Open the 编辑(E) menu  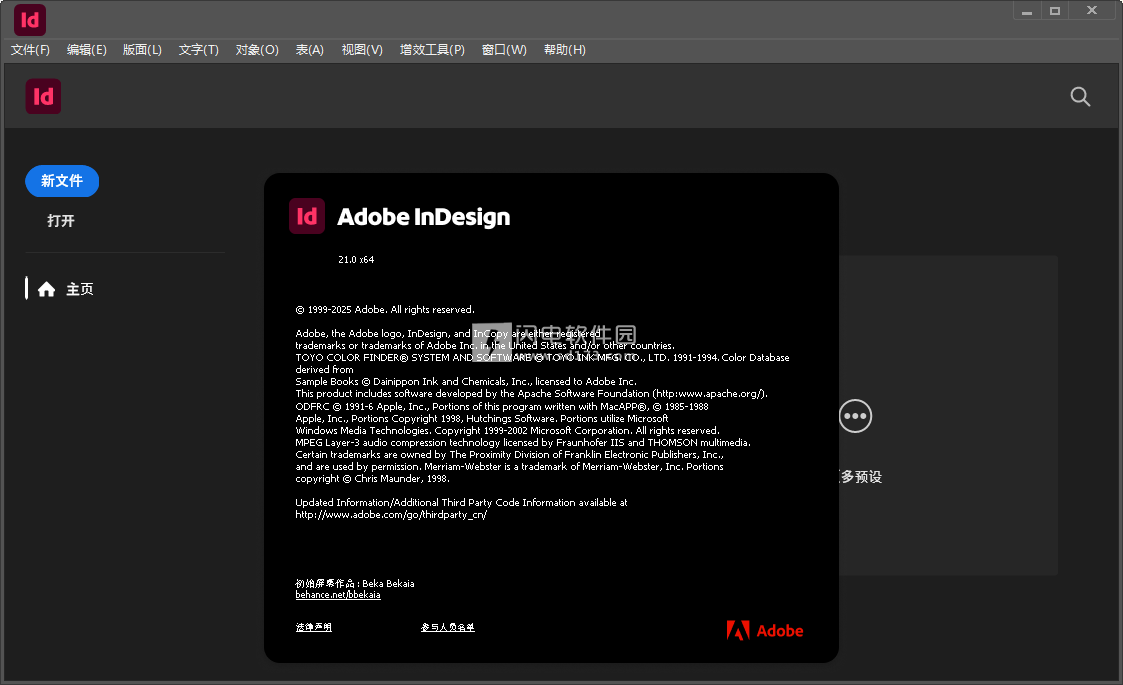pos(87,50)
